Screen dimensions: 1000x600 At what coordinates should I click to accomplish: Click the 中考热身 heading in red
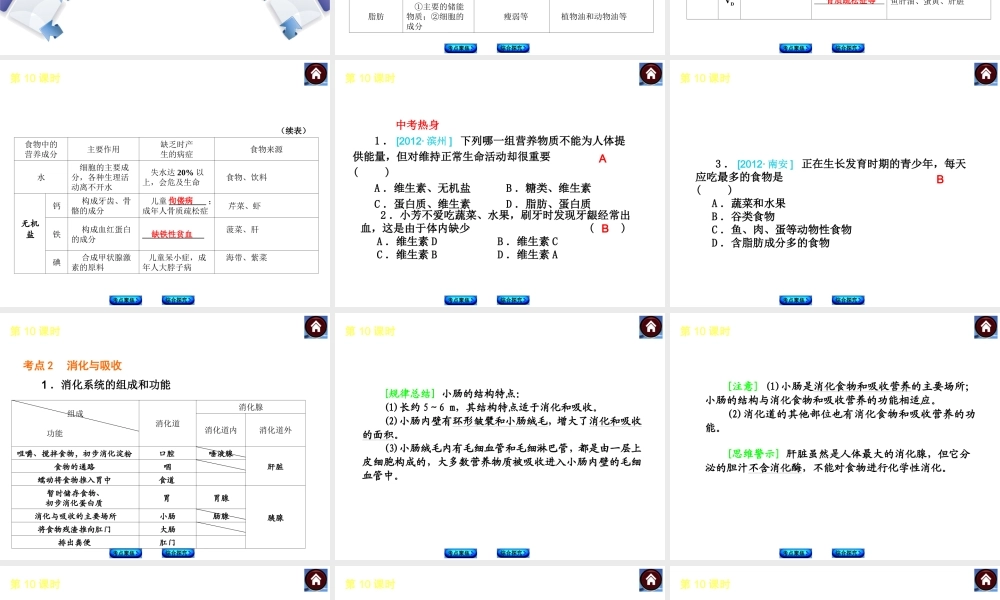pos(418,125)
